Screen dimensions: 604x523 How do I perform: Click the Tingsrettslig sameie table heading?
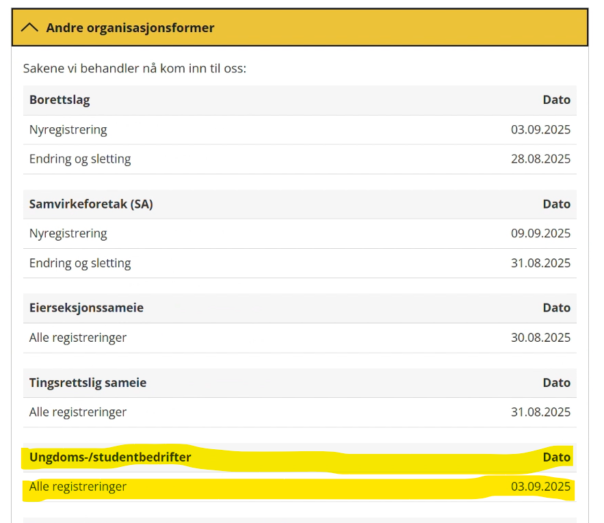pos(88,383)
